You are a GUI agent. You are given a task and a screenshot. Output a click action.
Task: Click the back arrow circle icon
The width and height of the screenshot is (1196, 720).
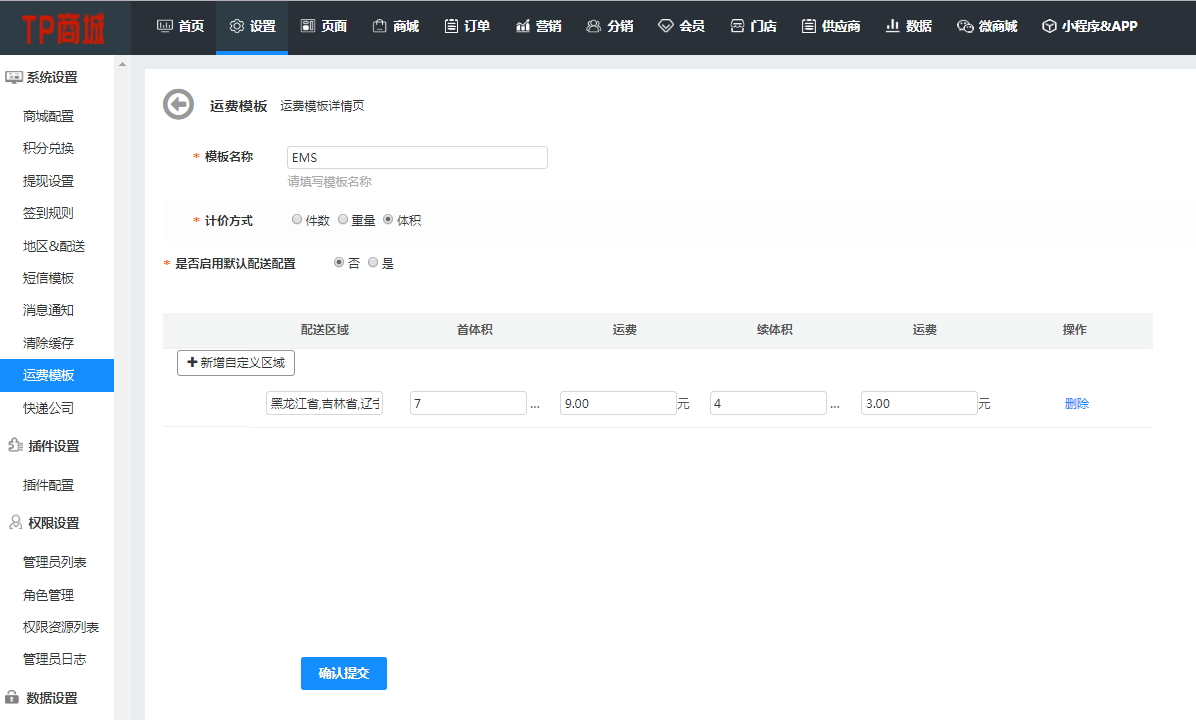(x=178, y=105)
